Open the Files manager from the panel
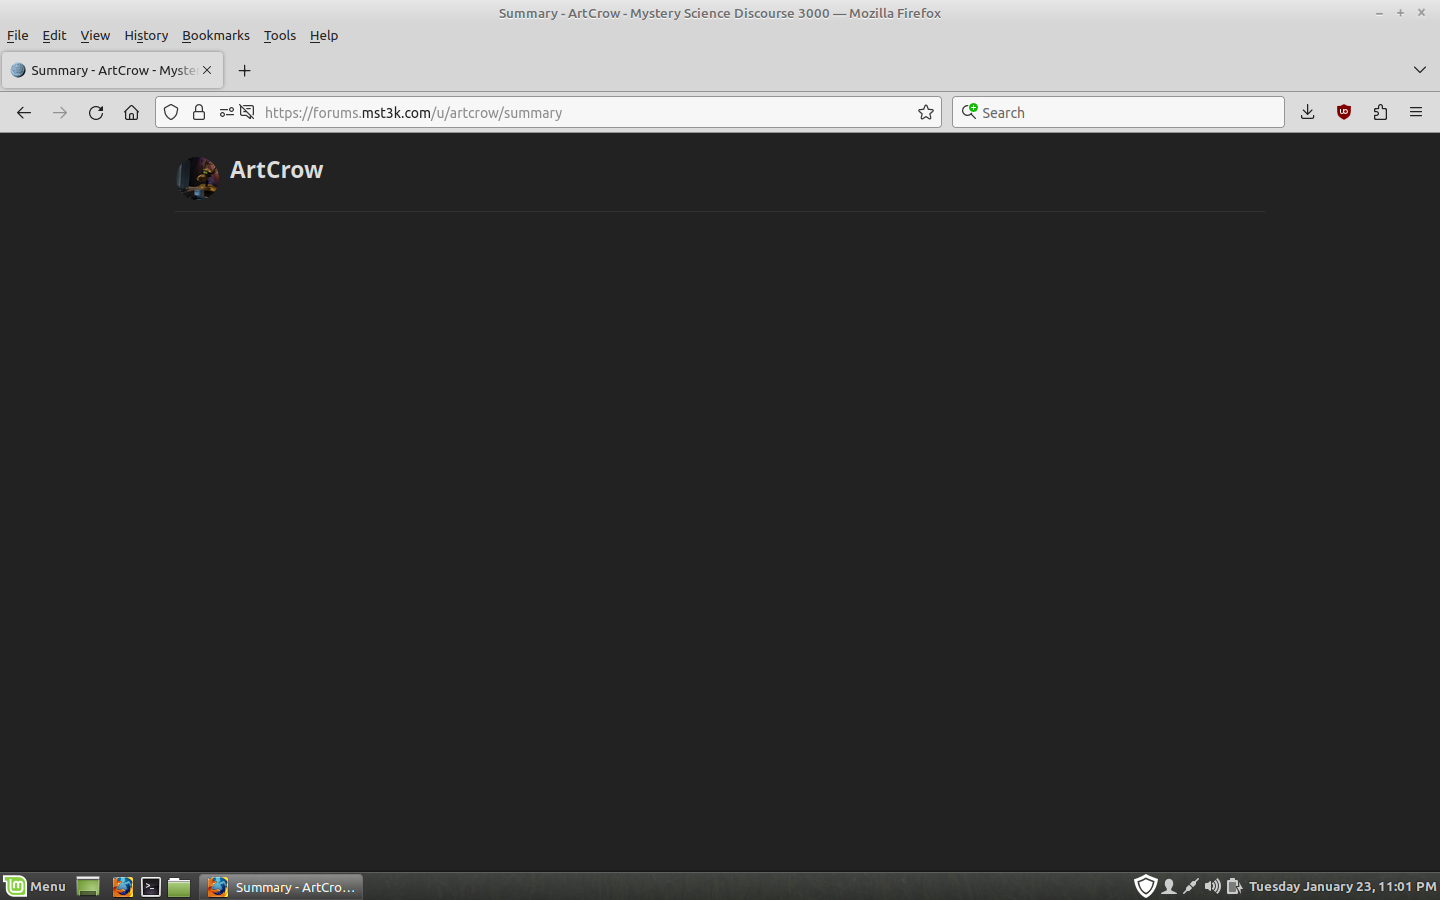The height and width of the screenshot is (900, 1440). [x=179, y=886]
